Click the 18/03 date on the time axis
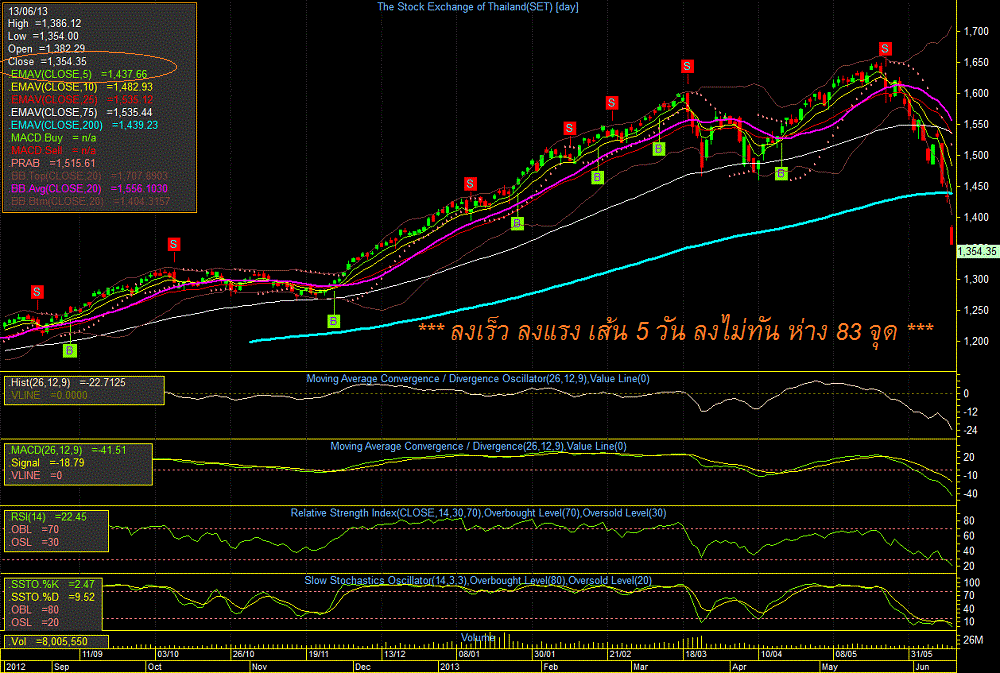The width and height of the screenshot is (1000, 673). 695,655
